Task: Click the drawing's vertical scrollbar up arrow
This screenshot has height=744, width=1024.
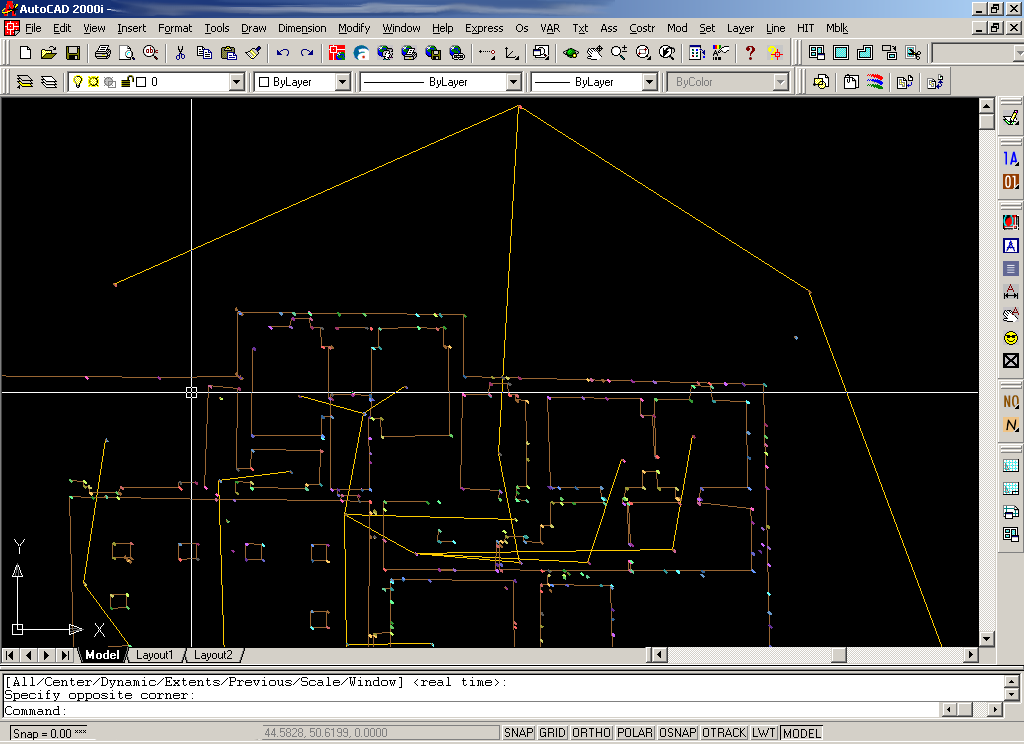Action: (986, 105)
